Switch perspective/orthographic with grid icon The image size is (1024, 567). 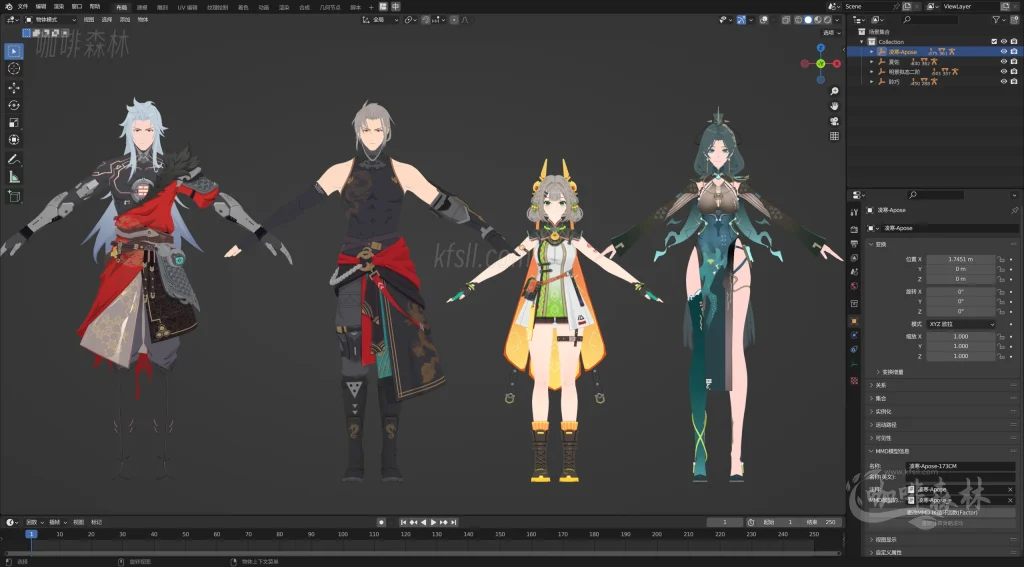click(834, 136)
